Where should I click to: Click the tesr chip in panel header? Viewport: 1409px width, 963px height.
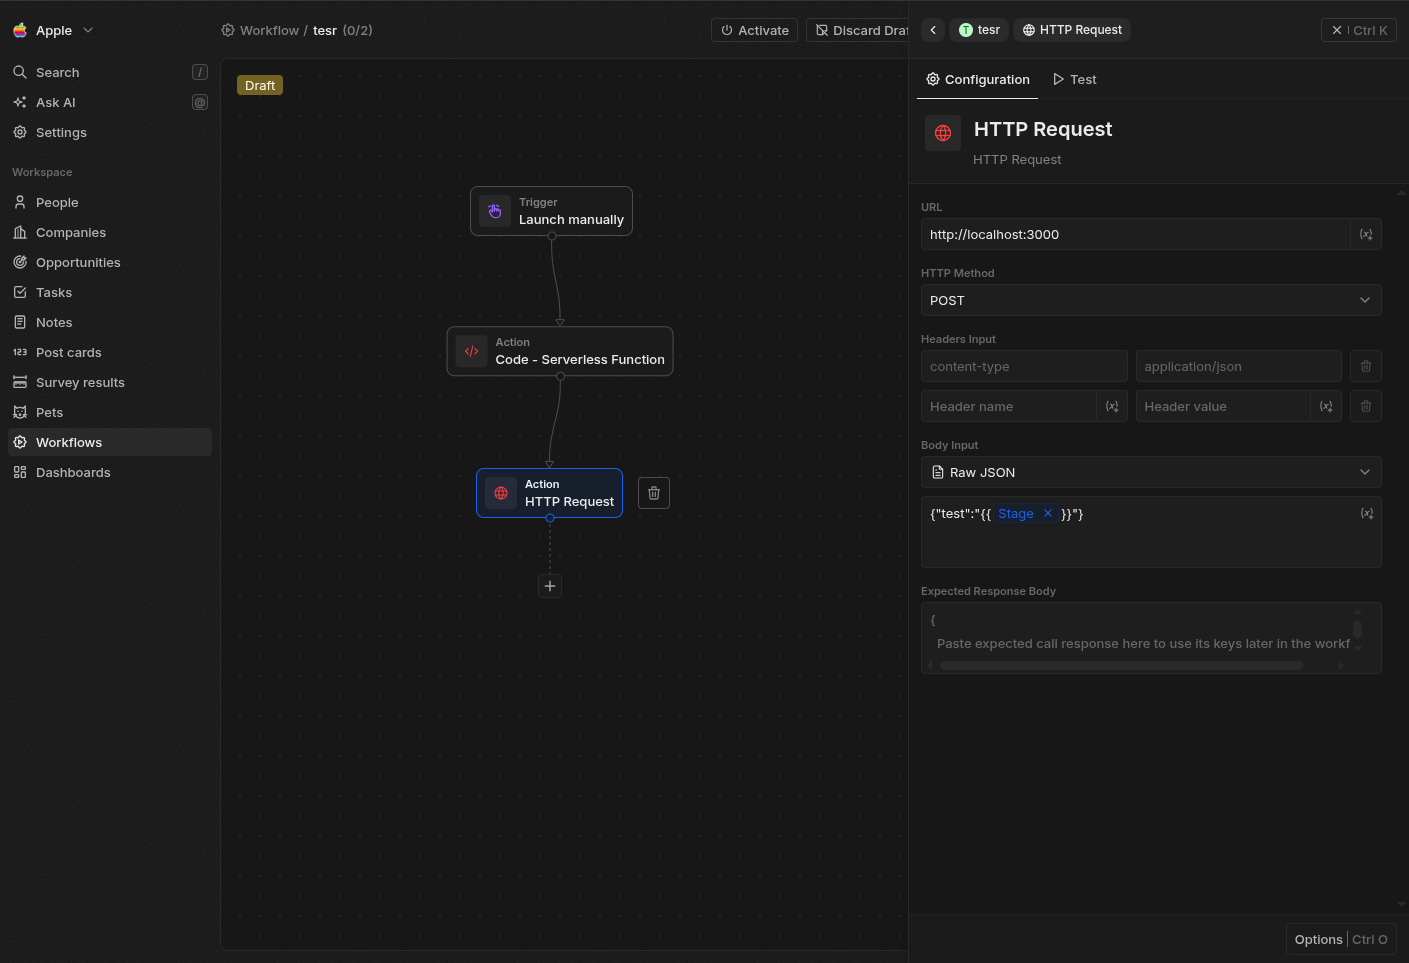click(x=979, y=30)
